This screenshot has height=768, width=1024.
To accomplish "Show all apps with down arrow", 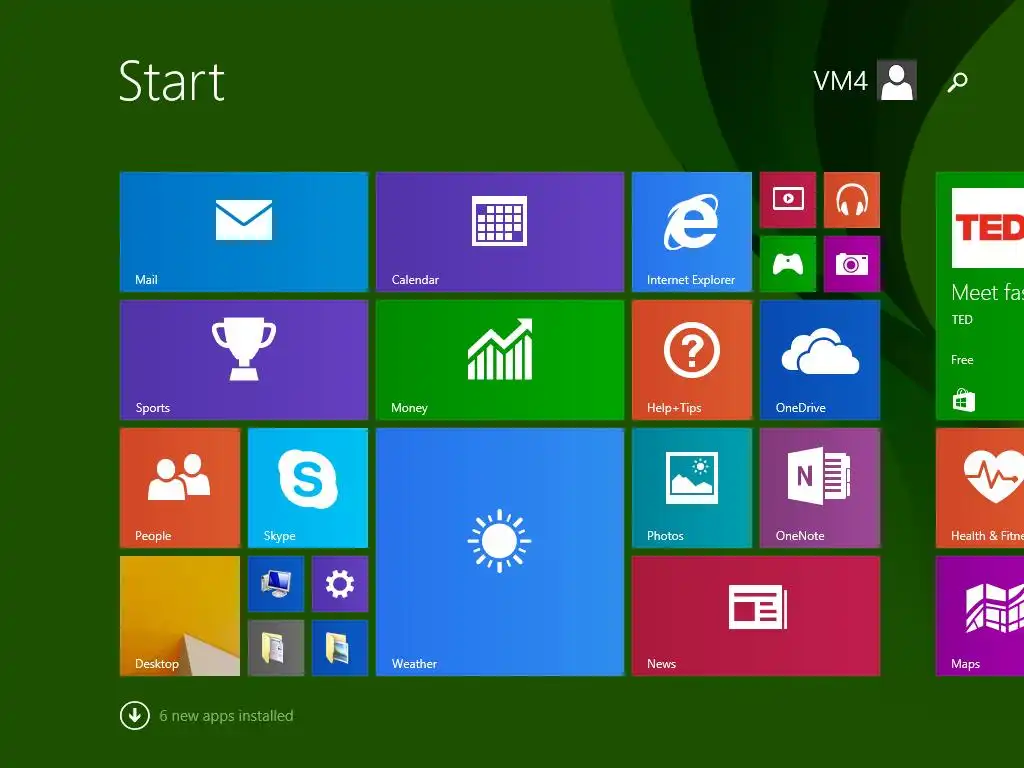I will pos(135,716).
